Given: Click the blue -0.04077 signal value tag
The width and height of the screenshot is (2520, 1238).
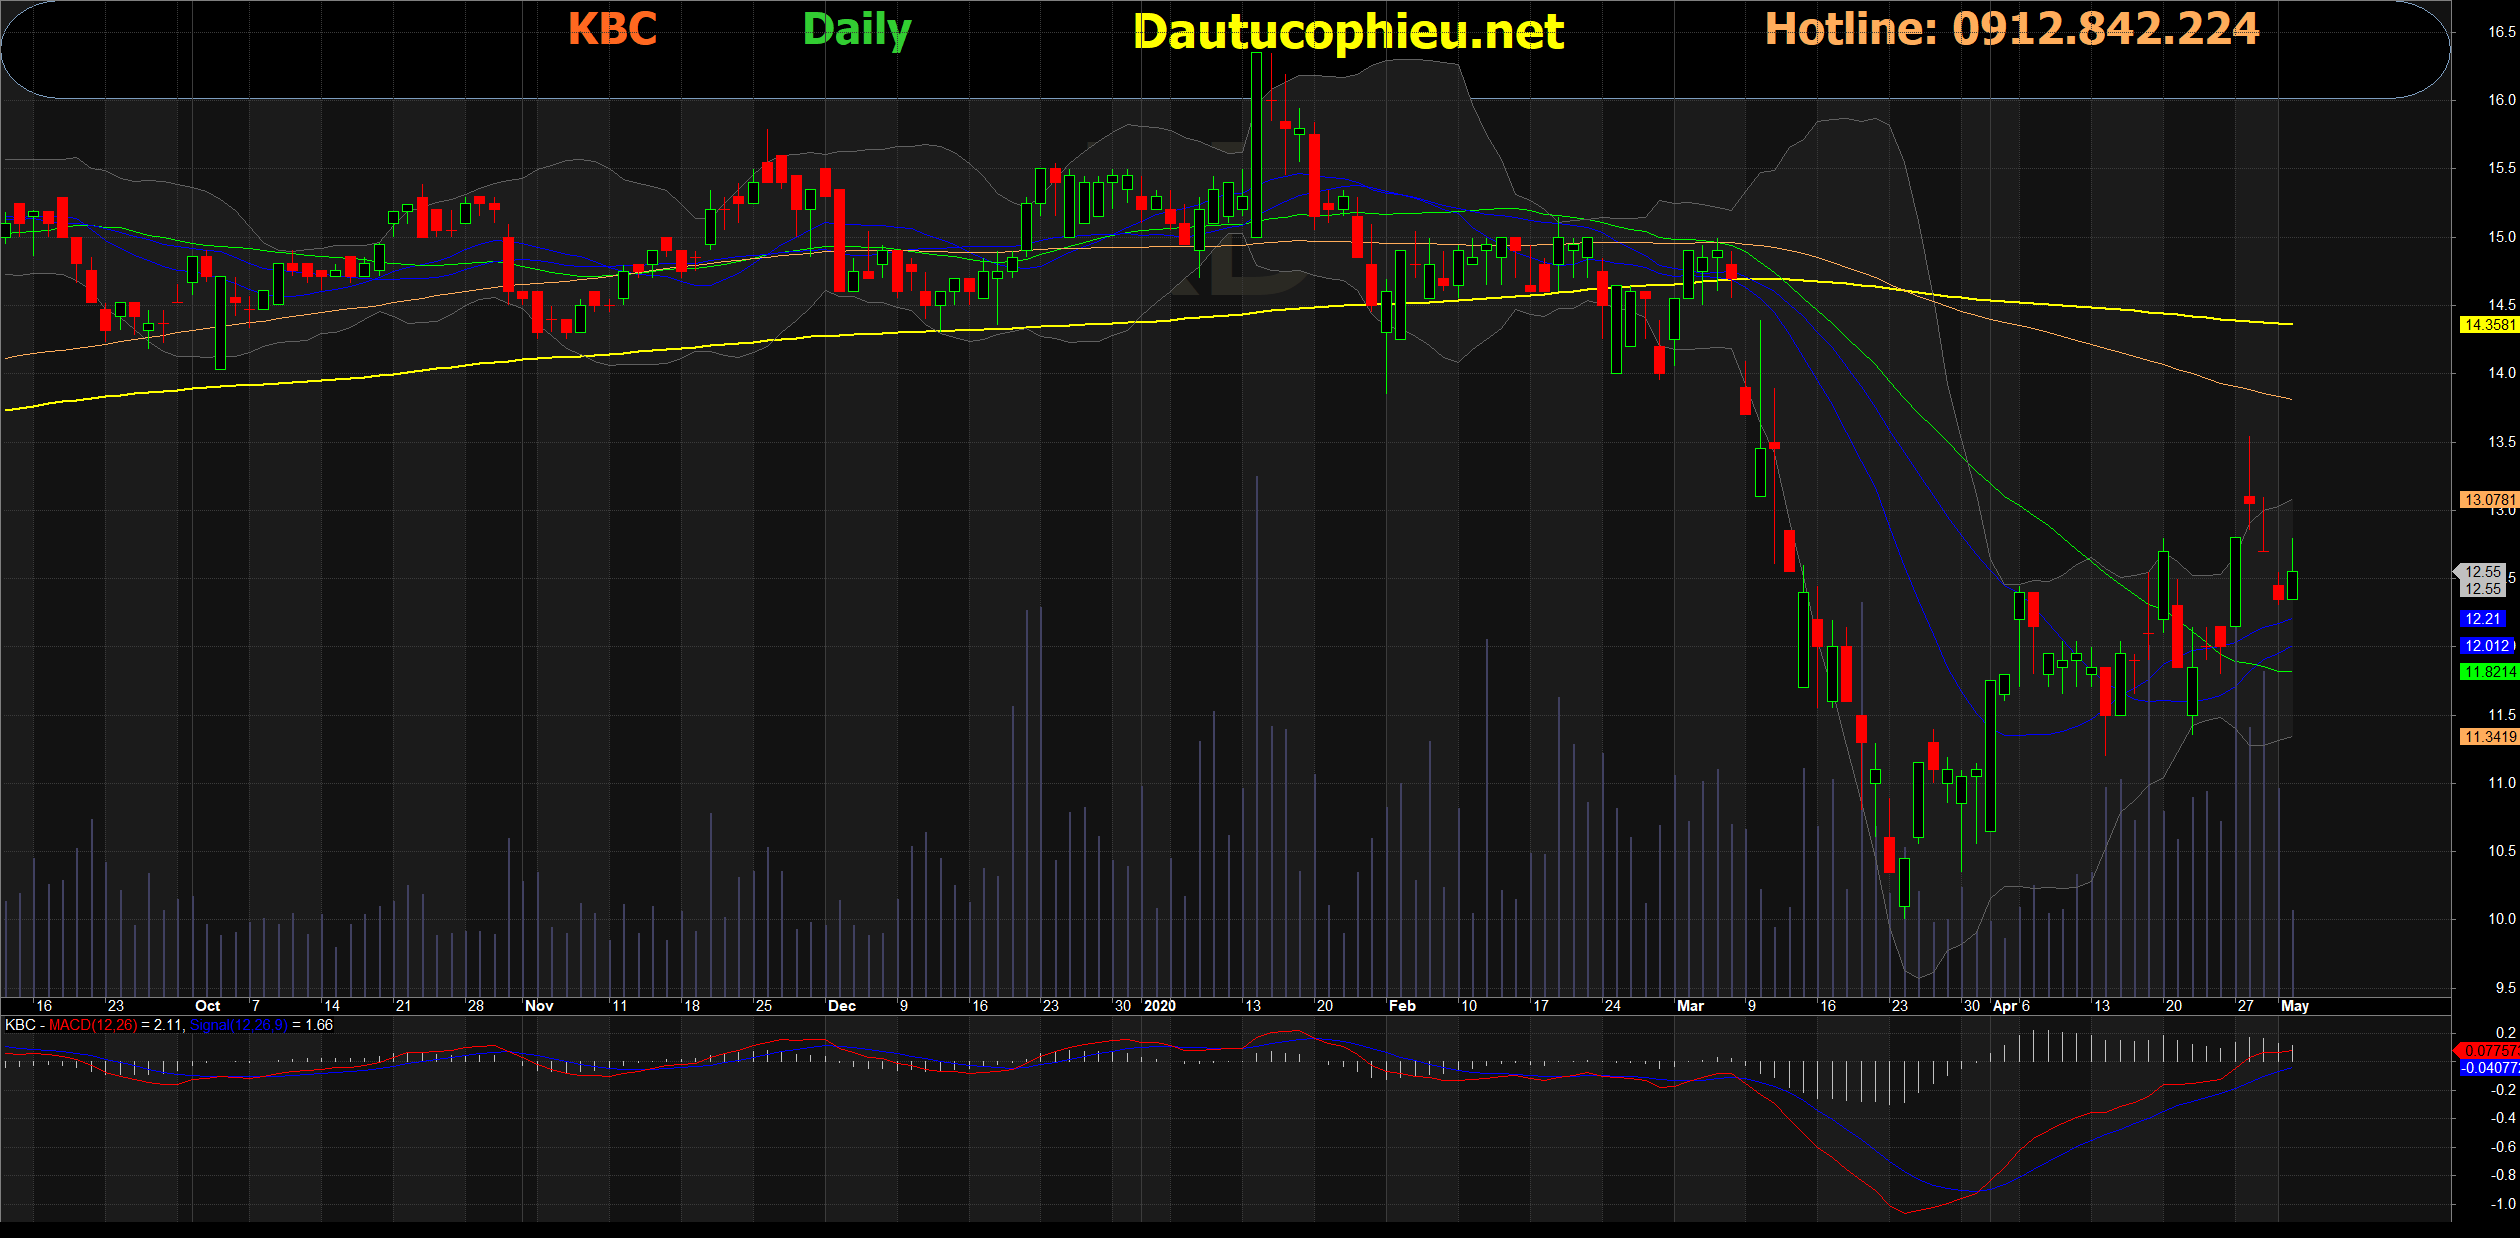Looking at the screenshot, I should [x=2488, y=1068].
